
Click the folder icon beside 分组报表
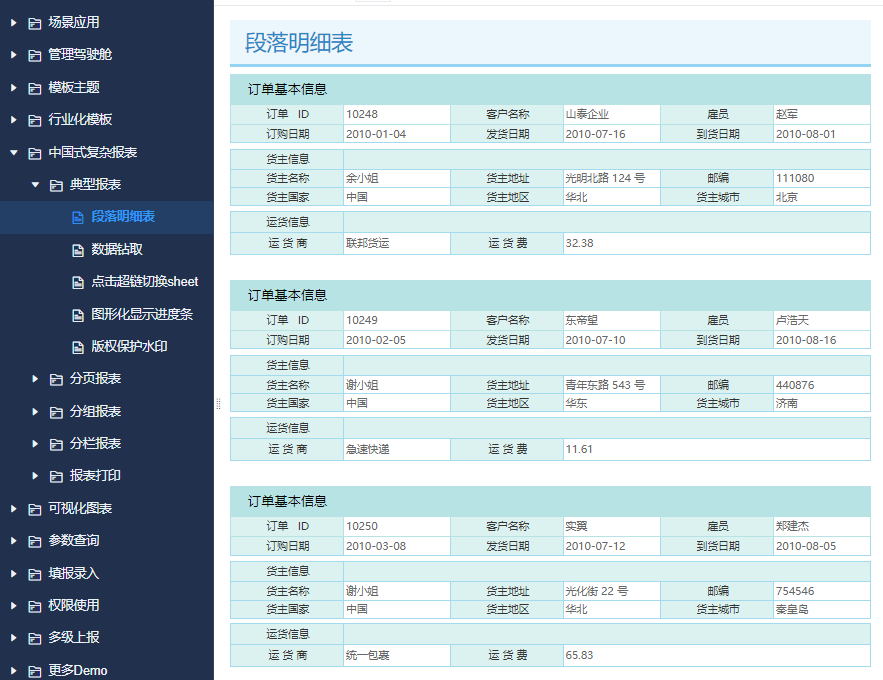tap(56, 412)
